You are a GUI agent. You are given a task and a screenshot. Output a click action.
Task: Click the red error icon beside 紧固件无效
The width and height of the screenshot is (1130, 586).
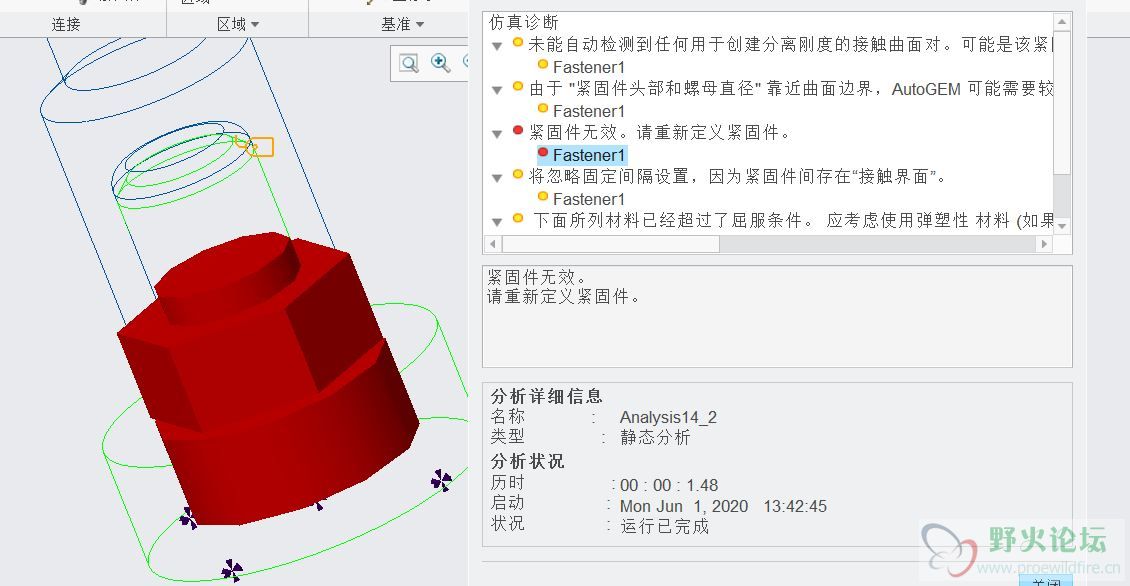(x=517, y=130)
